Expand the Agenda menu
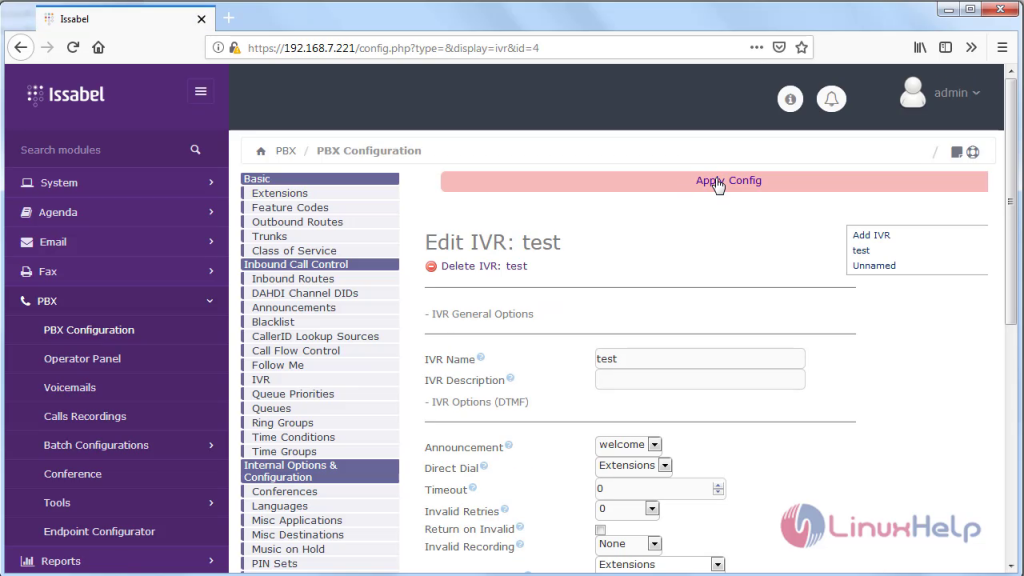The image size is (1024, 576). (117, 212)
